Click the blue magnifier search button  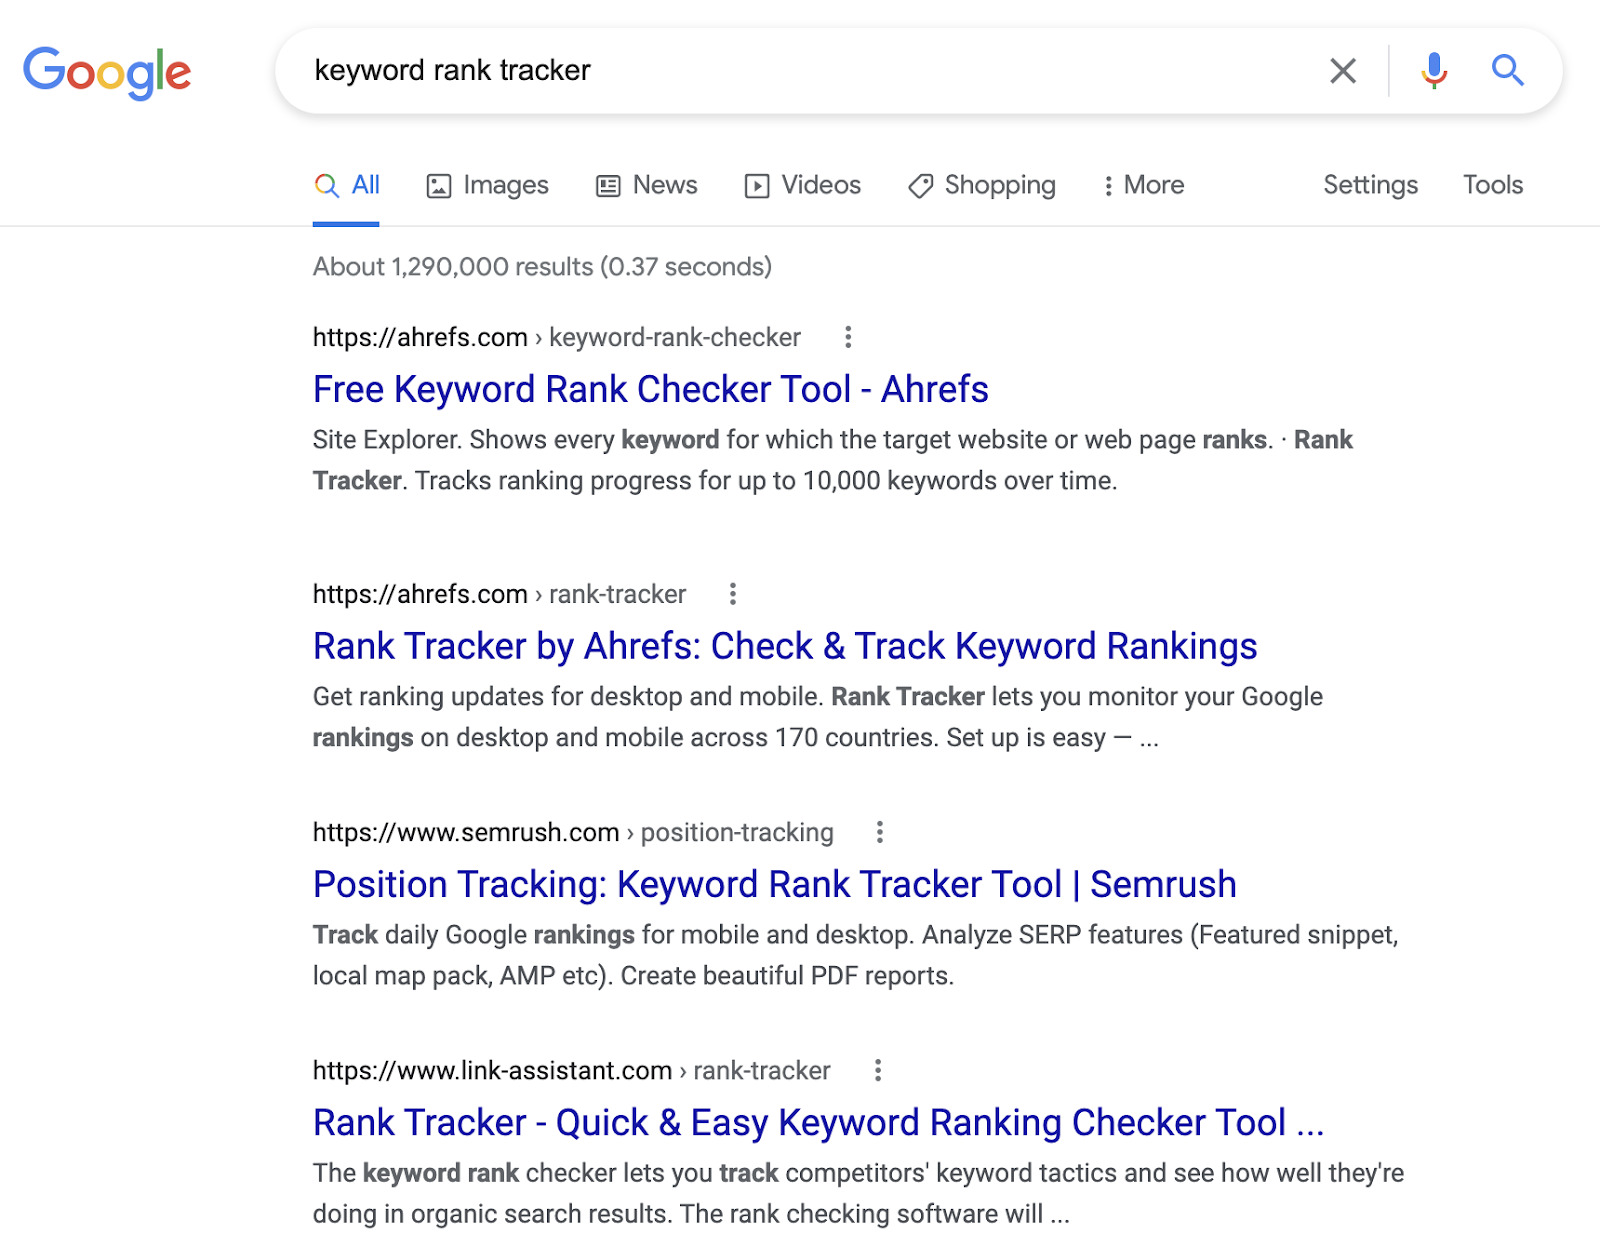(1507, 71)
